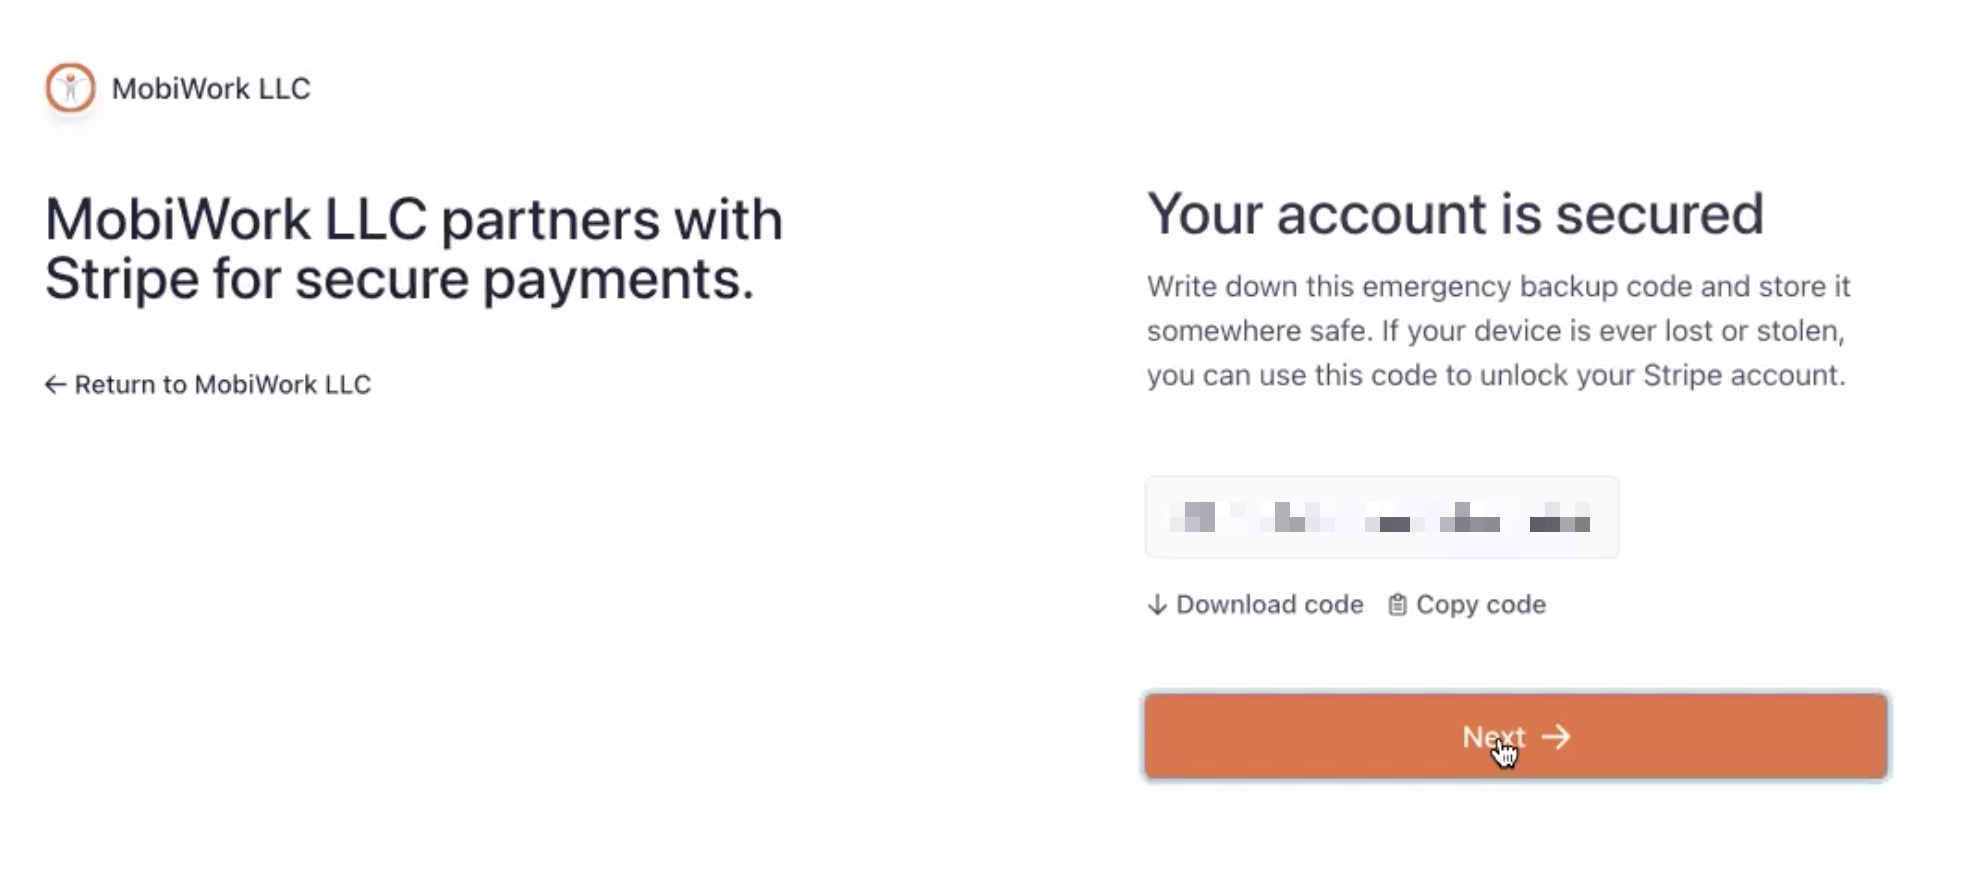The height and width of the screenshot is (892, 1968).
Task: Select the "Your account is secured" heading
Action: tap(1455, 214)
